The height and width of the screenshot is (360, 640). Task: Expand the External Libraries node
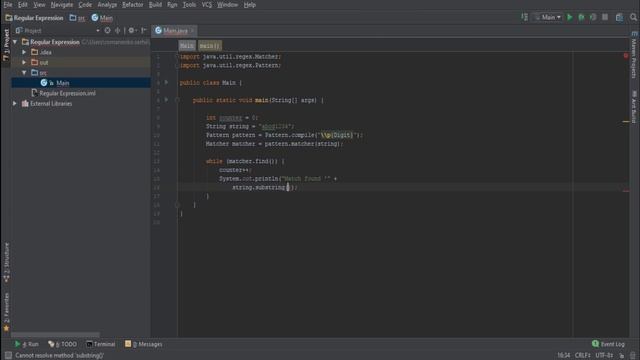click(x=15, y=104)
